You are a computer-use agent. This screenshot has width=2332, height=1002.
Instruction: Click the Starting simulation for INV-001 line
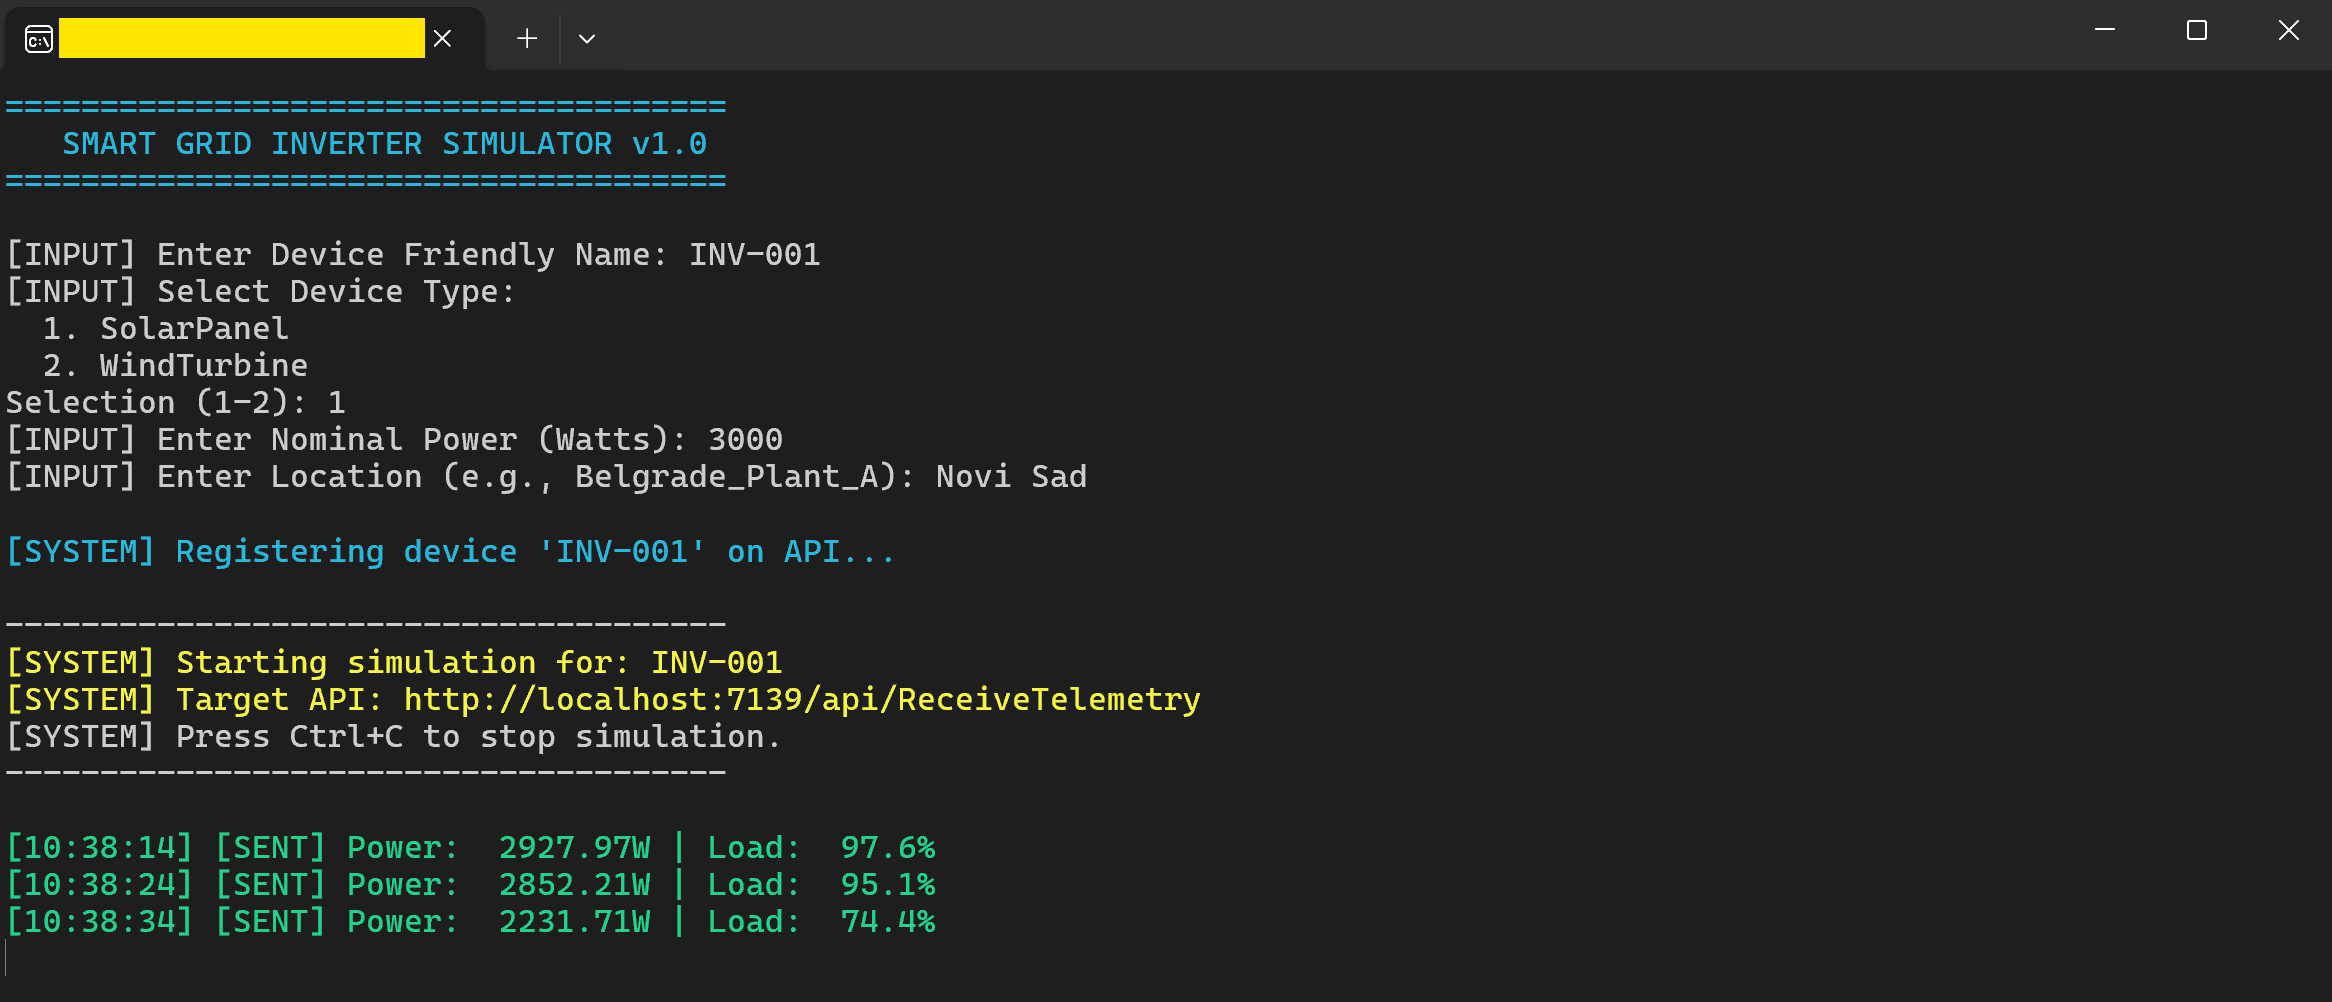pos(395,663)
